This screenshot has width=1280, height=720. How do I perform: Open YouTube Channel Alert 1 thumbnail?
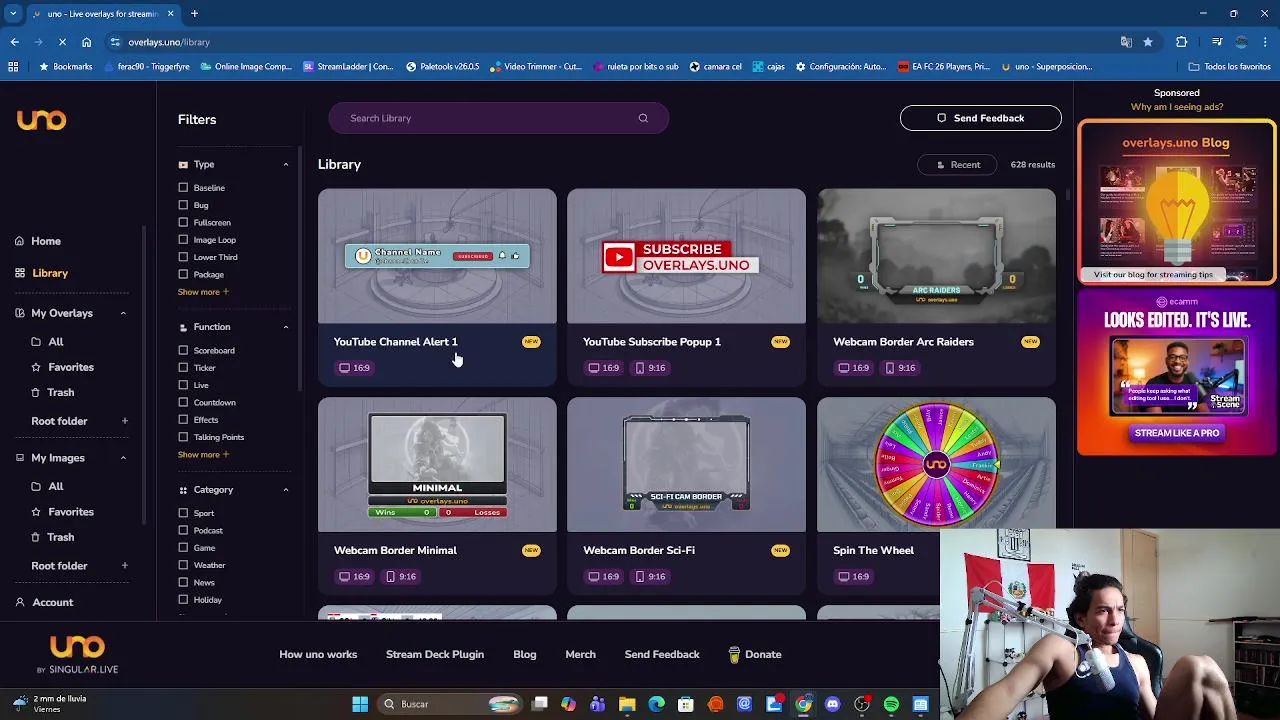pyautogui.click(x=437, y=256)
